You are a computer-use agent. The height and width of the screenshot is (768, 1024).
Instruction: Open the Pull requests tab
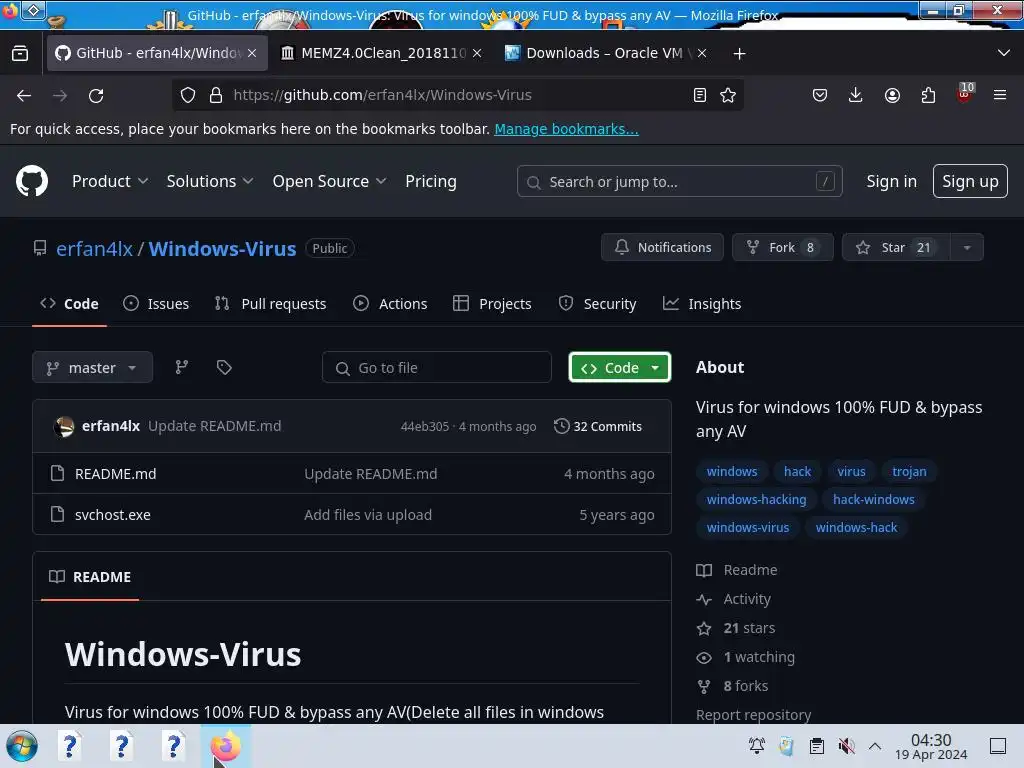click(x=270, y=304)
